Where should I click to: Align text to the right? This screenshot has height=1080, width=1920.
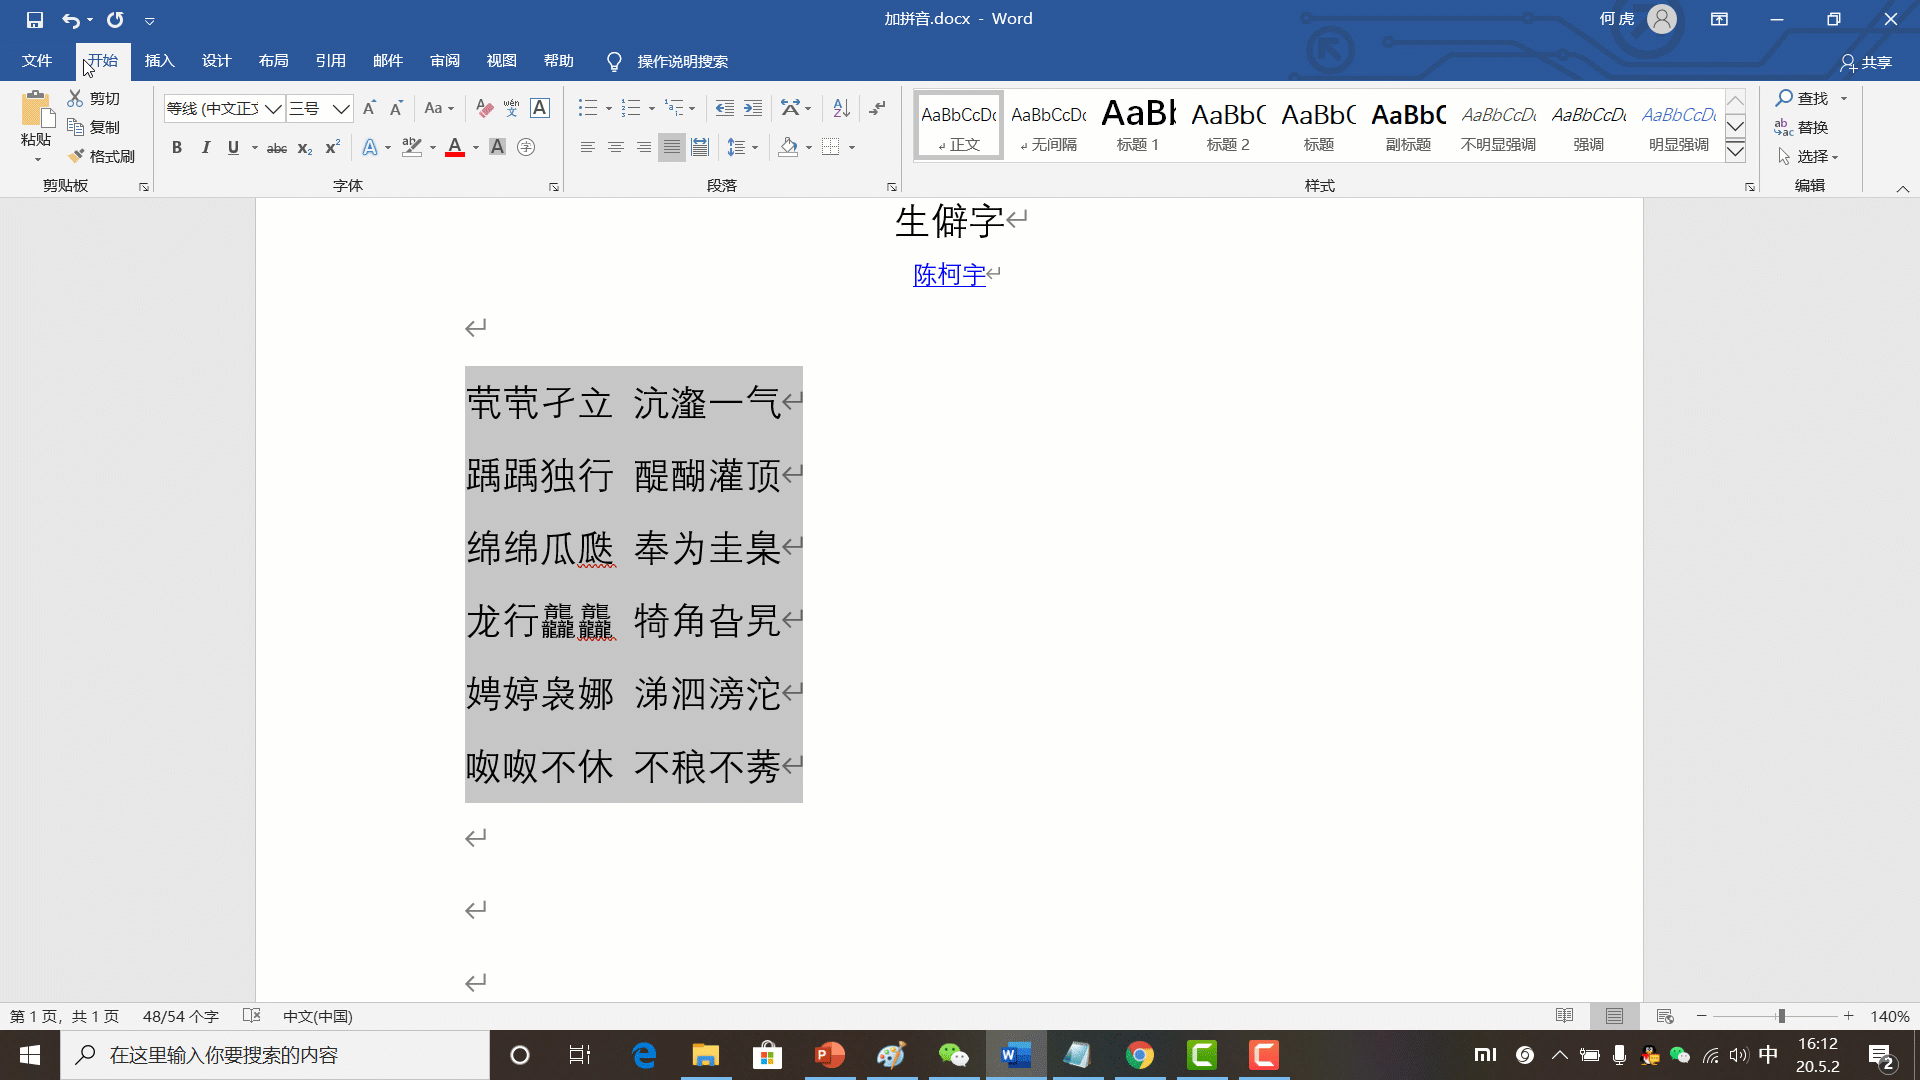coord(644,148)
